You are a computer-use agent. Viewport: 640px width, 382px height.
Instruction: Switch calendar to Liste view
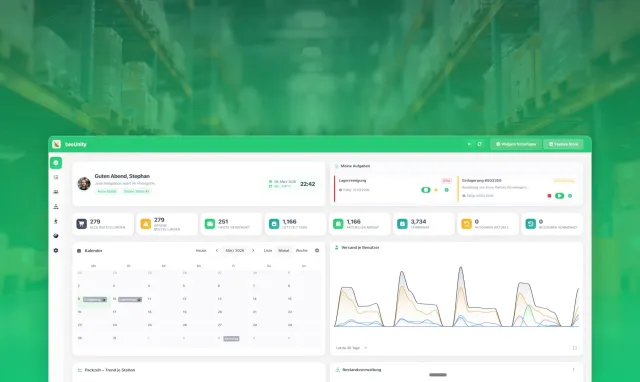268,250
